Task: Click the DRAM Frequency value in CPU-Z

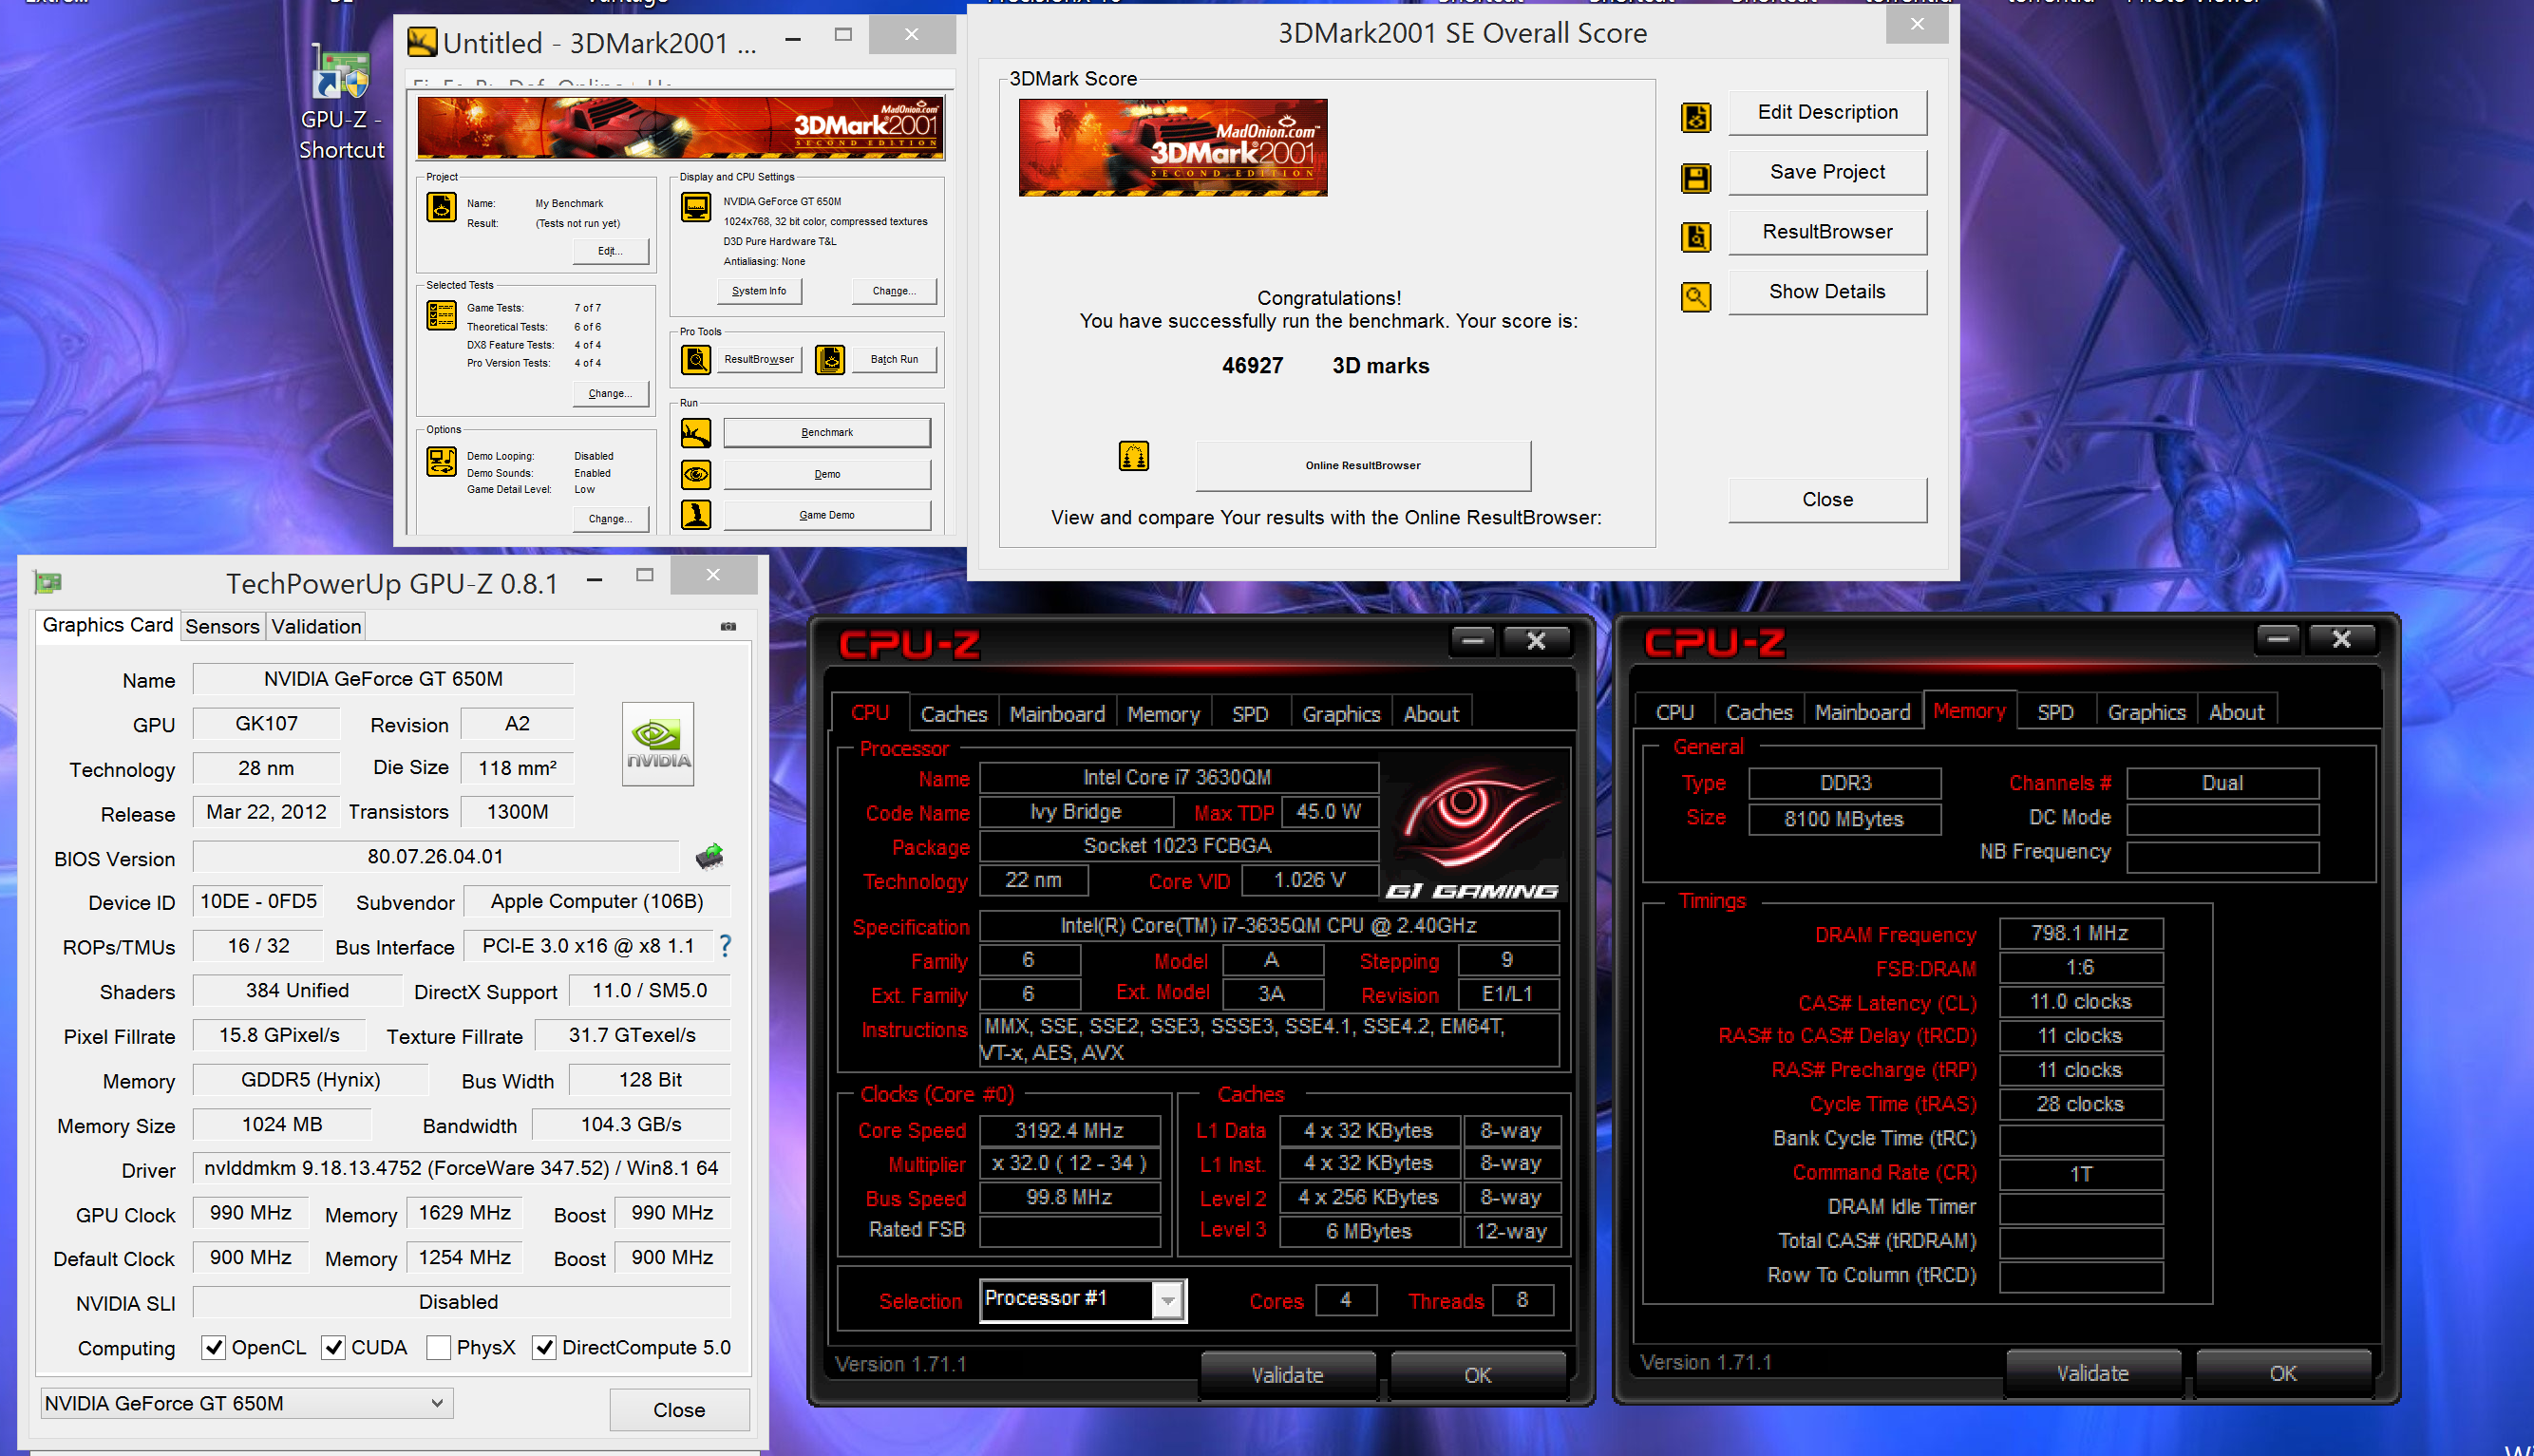Action: click(2080, 933)
